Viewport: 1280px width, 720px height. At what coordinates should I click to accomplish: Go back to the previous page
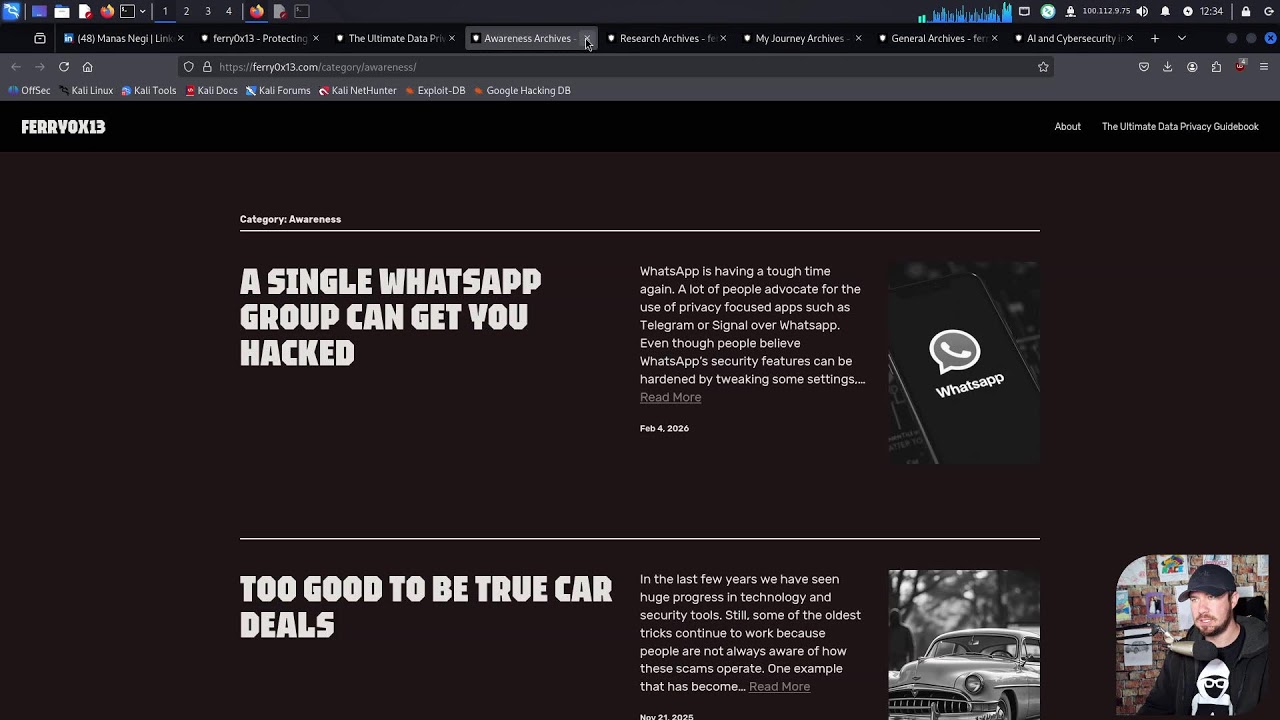pyautogui.click(x=16, y=67)
